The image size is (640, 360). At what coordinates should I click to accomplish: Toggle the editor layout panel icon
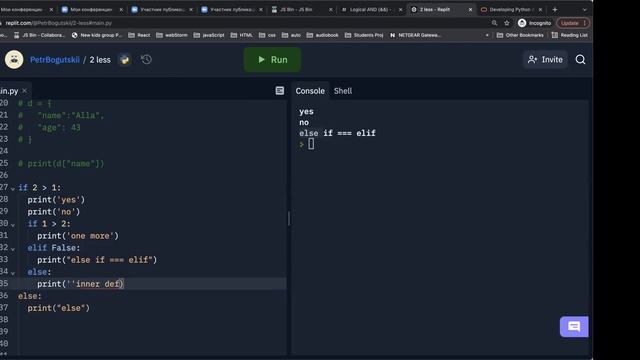280,91
